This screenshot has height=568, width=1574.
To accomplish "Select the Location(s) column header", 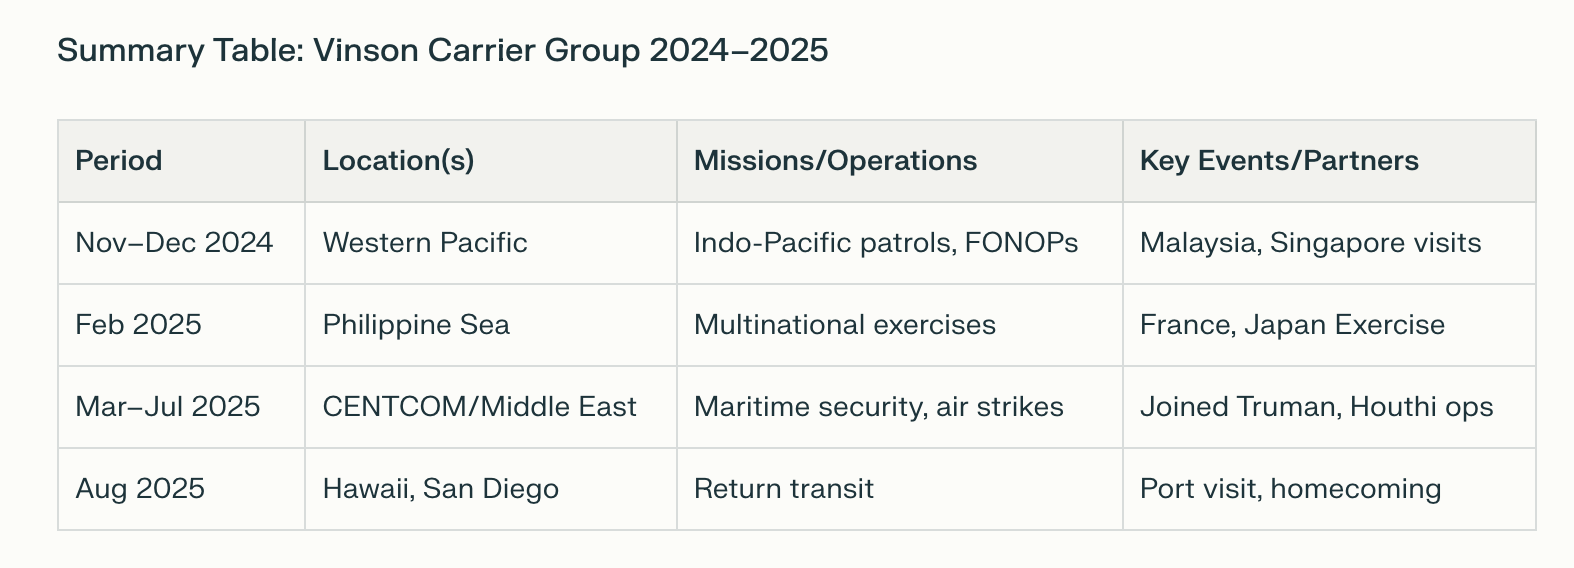I will 491,161.
